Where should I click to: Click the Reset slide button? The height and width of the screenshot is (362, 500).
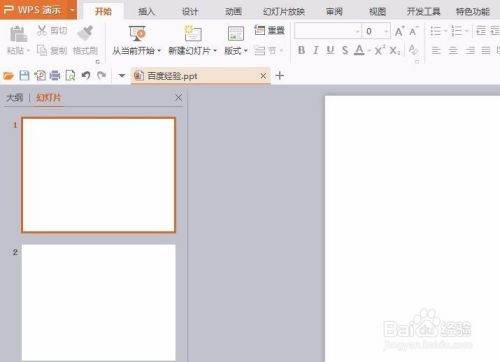click(x=269, y=30)
